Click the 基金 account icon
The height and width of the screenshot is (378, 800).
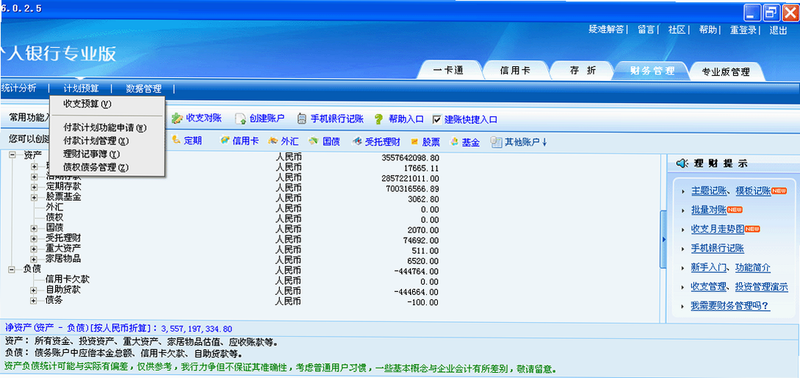[x=454, y=142]
